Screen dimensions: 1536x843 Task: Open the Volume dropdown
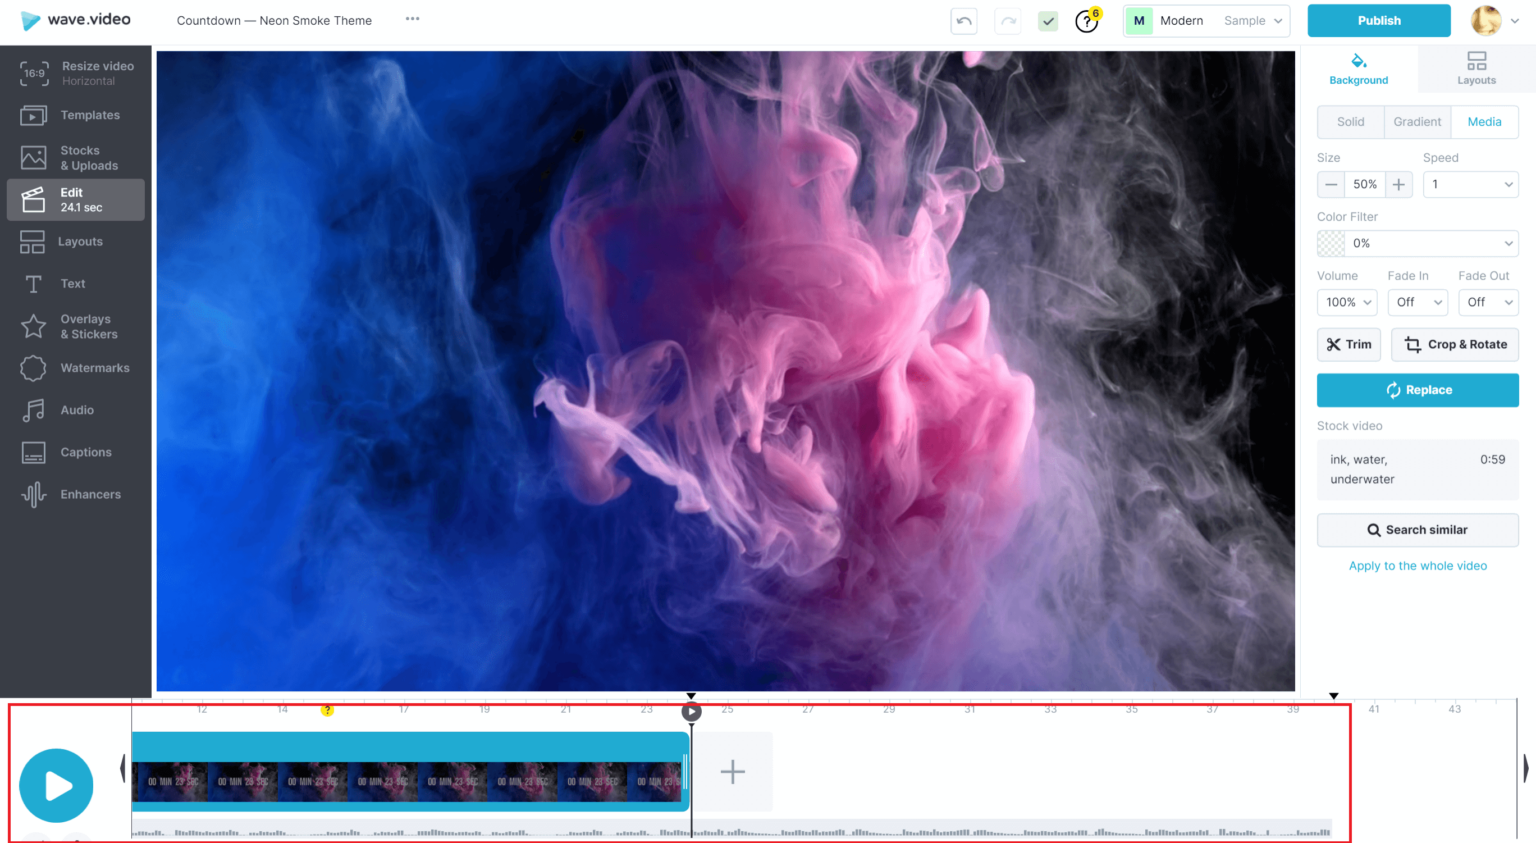(1346, 302)
